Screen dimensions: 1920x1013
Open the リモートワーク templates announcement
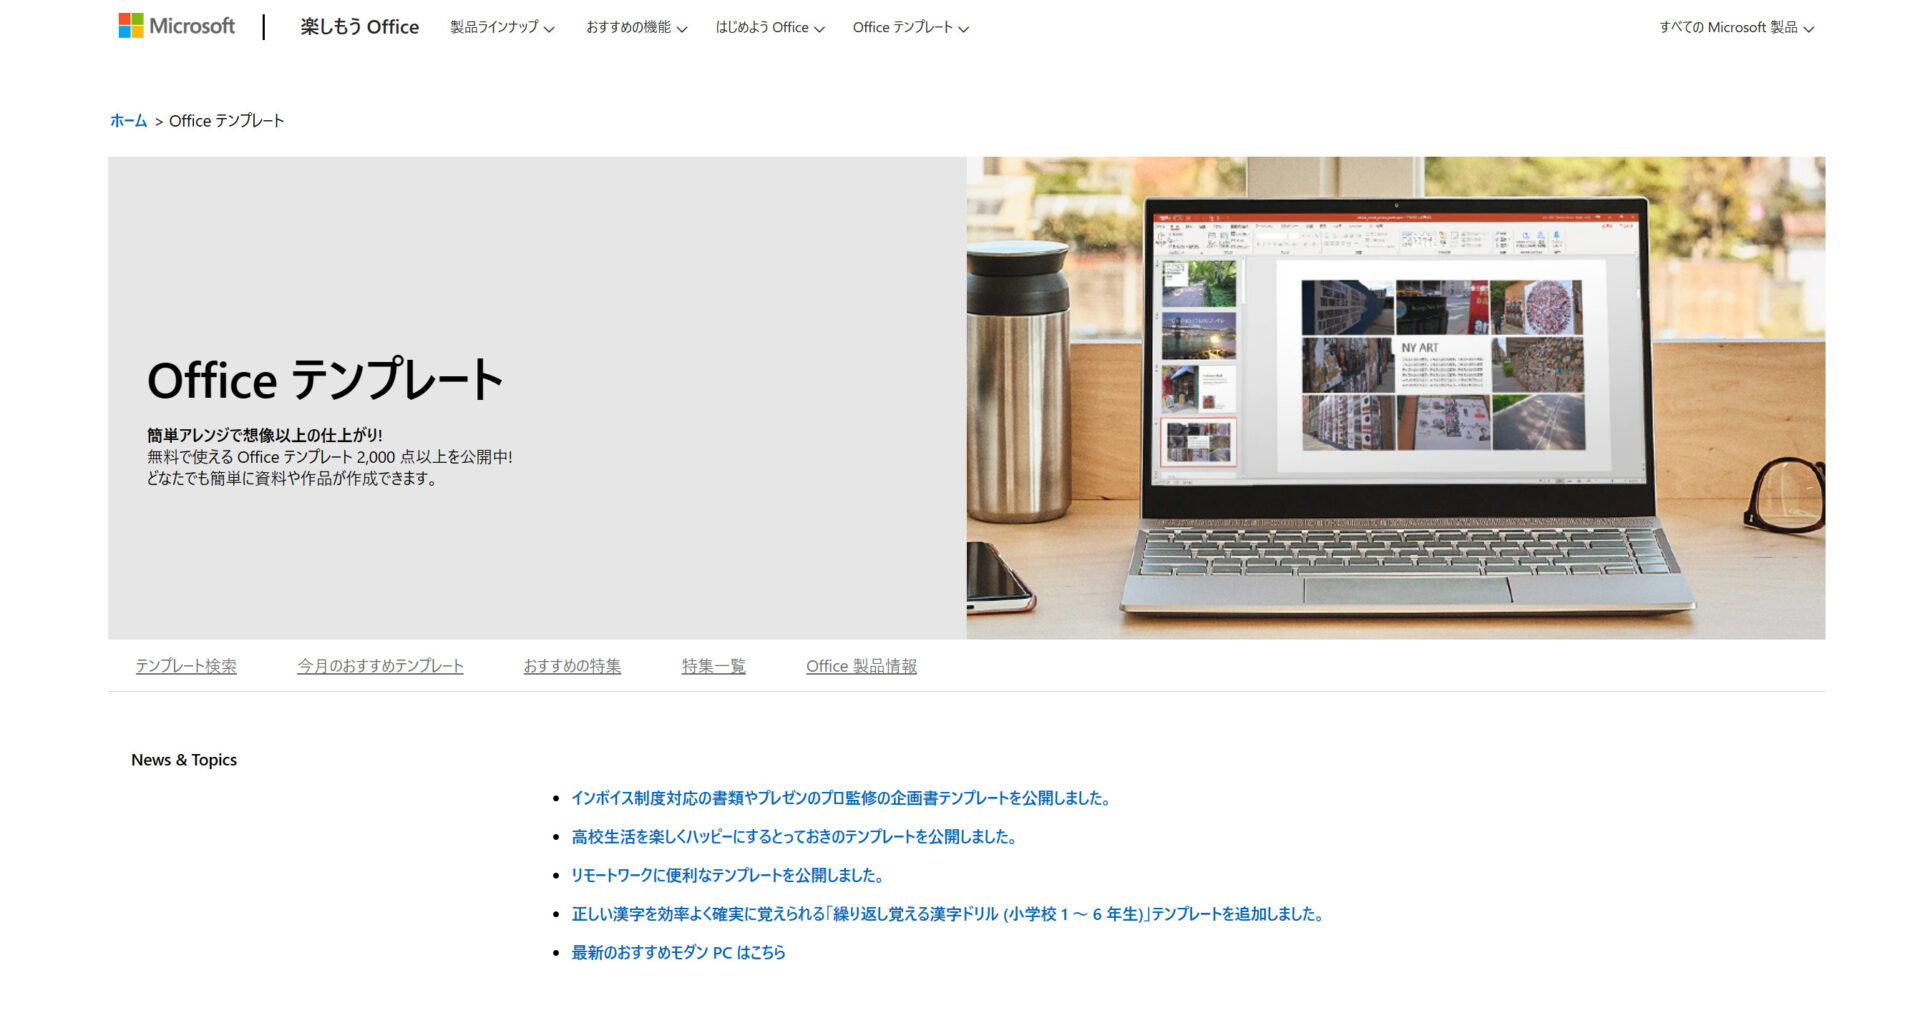[x=727, y=875]
